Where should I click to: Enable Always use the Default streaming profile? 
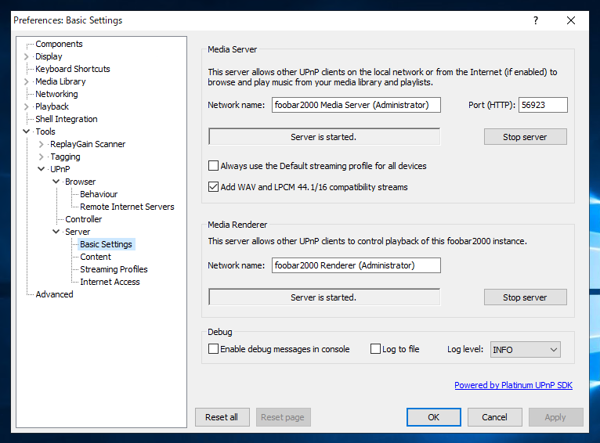(x=213, y=166)
